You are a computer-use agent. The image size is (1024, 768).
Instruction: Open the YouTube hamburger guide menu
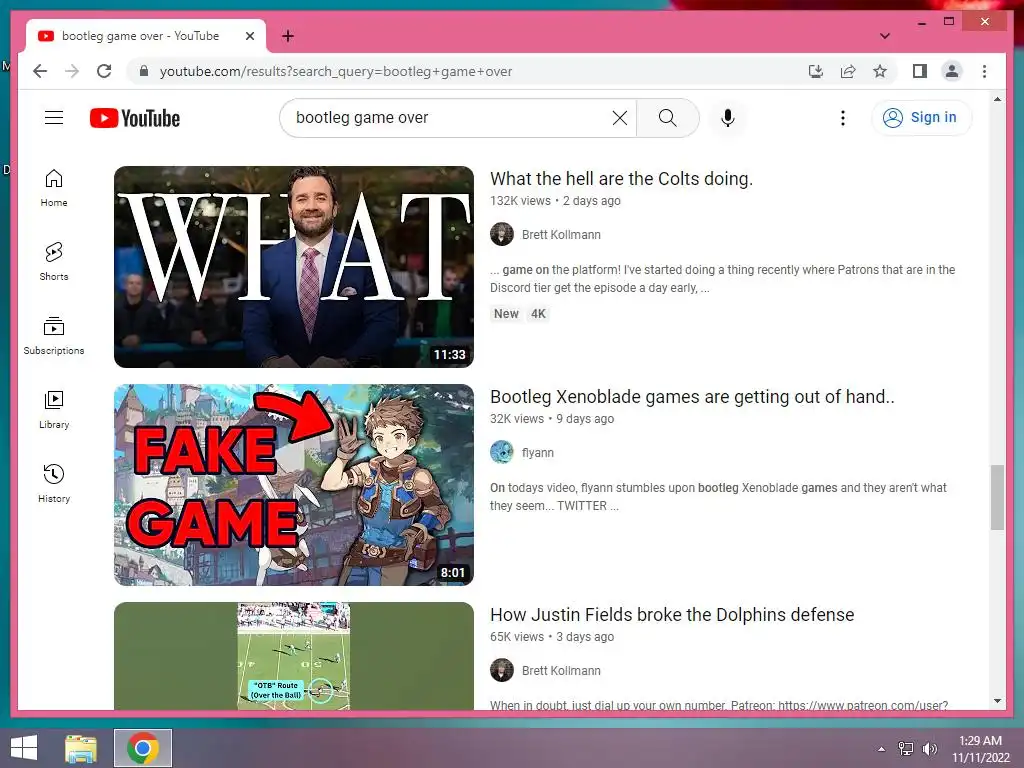[54, 118]
